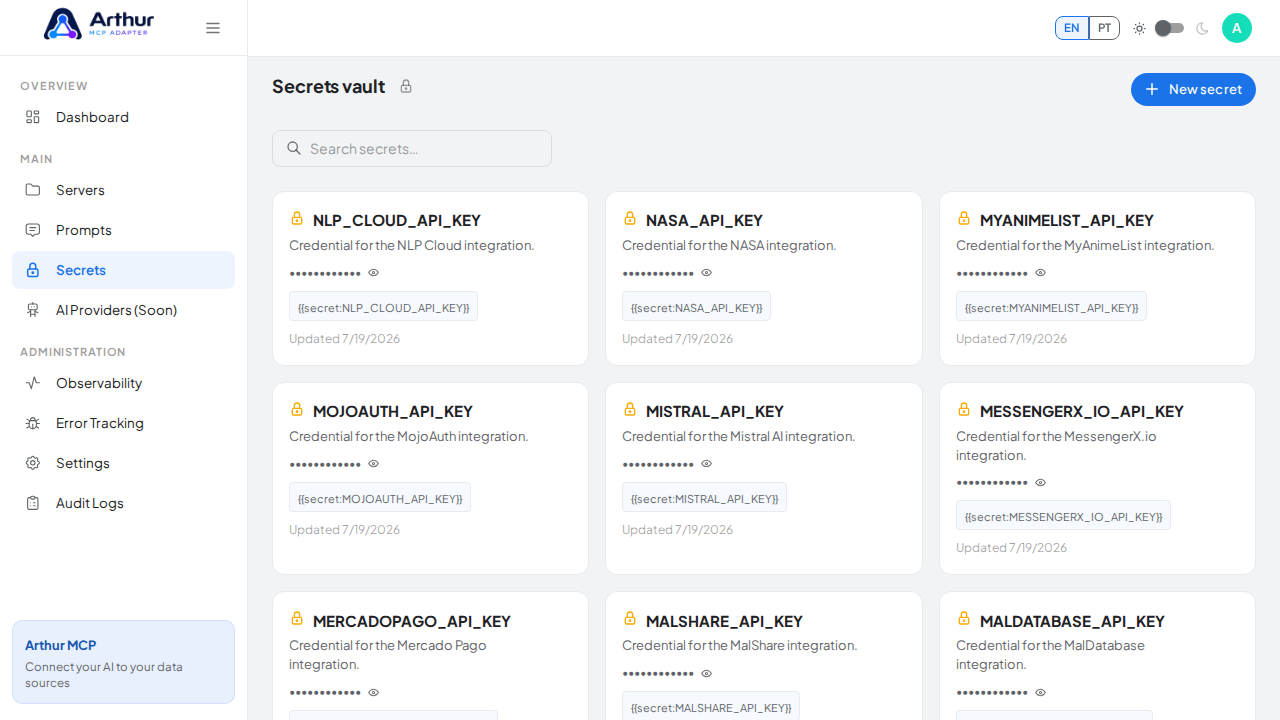1280x720 pixels.
Task: Open the MERCADOPAGO_API_KEY card title
Action: pyautogui.click(x=412, y=621)
